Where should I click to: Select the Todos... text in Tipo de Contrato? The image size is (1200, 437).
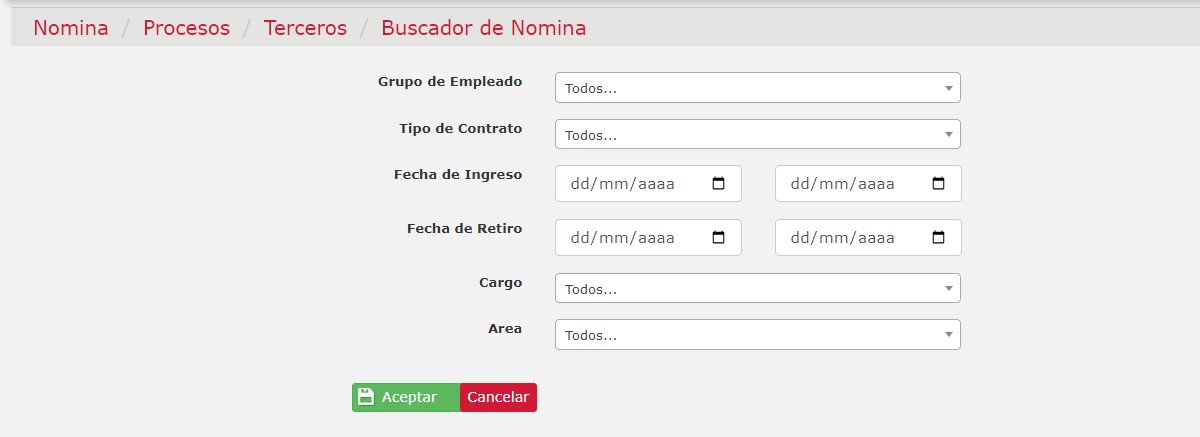(x=590, y=135)
